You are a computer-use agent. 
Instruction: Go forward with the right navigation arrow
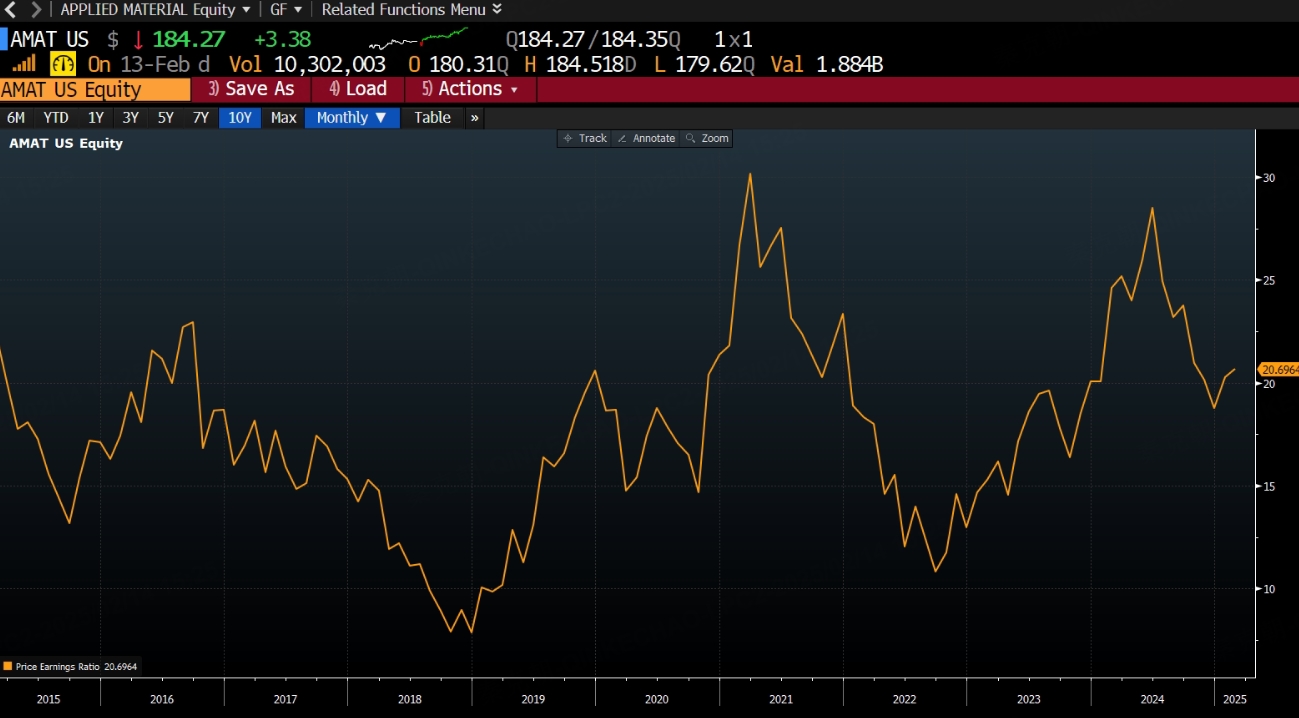36,10
